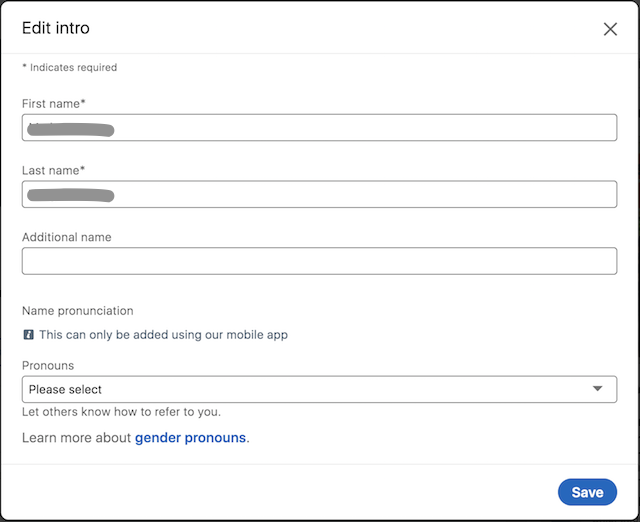640x522 pixels.
Task: Click the 'Pronouns' label
Action: [x=48, y=366]
